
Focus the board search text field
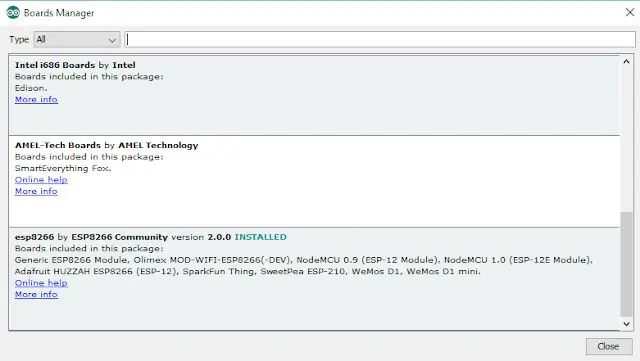[x=380, y=40]
